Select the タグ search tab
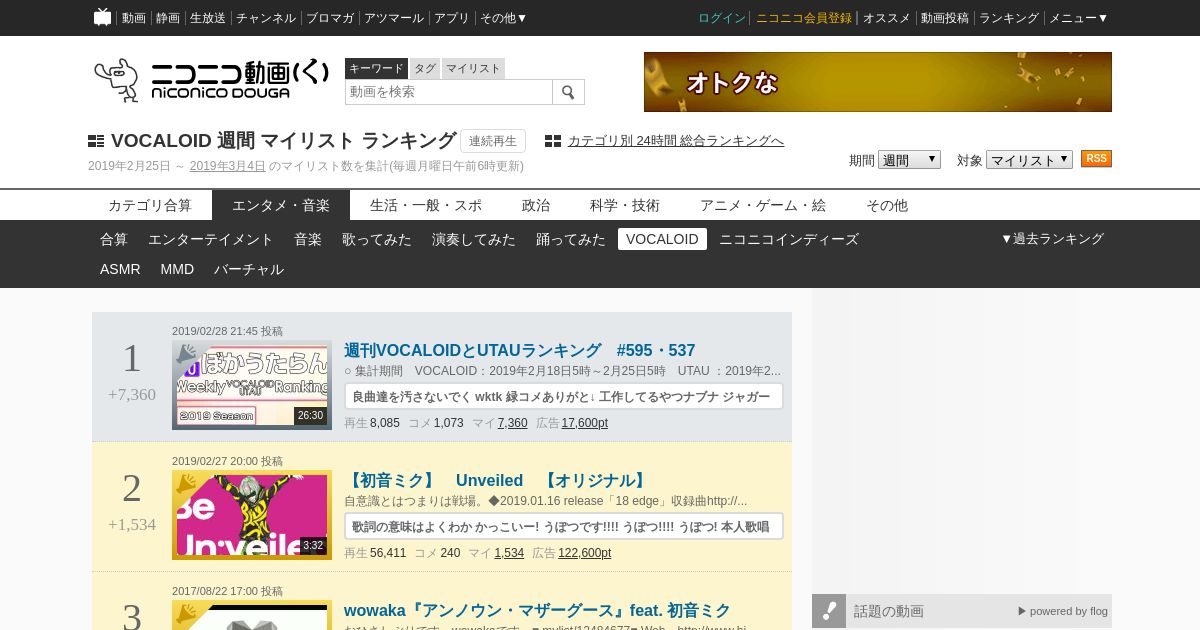1200x630 pixels. coord(425,68)
